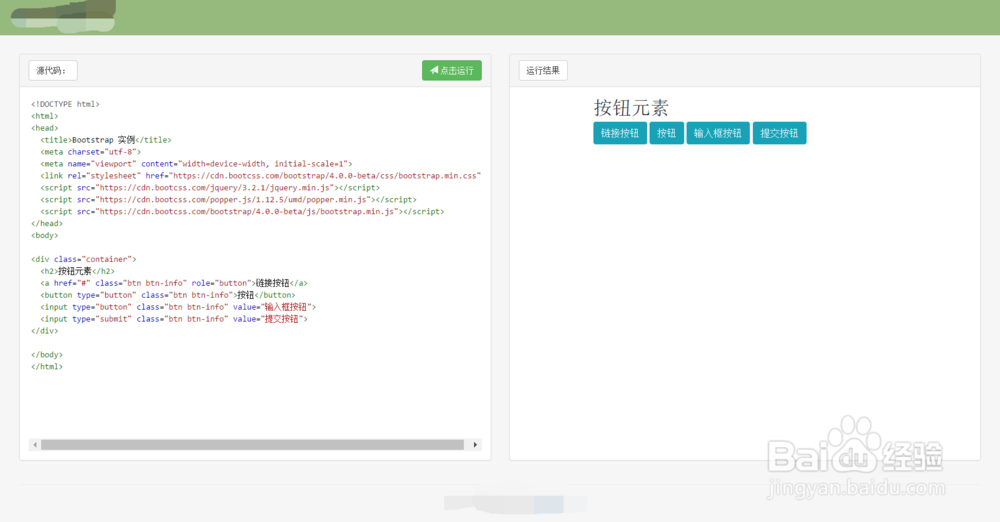Image resolution: width=1000 pixels, height=522 pixels.
Task: Click the input type="submit" 提交按钮 code line
Action: [x=174, y=319]
